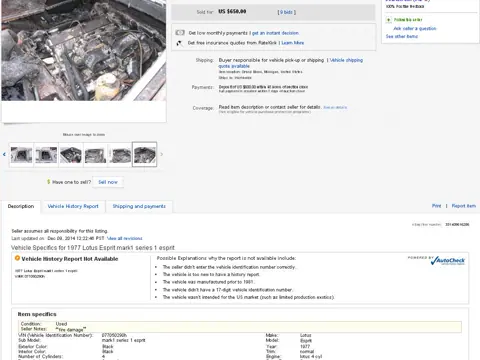480x360 pixels.
Task: Open 'See other items' link
Action: 402,36
